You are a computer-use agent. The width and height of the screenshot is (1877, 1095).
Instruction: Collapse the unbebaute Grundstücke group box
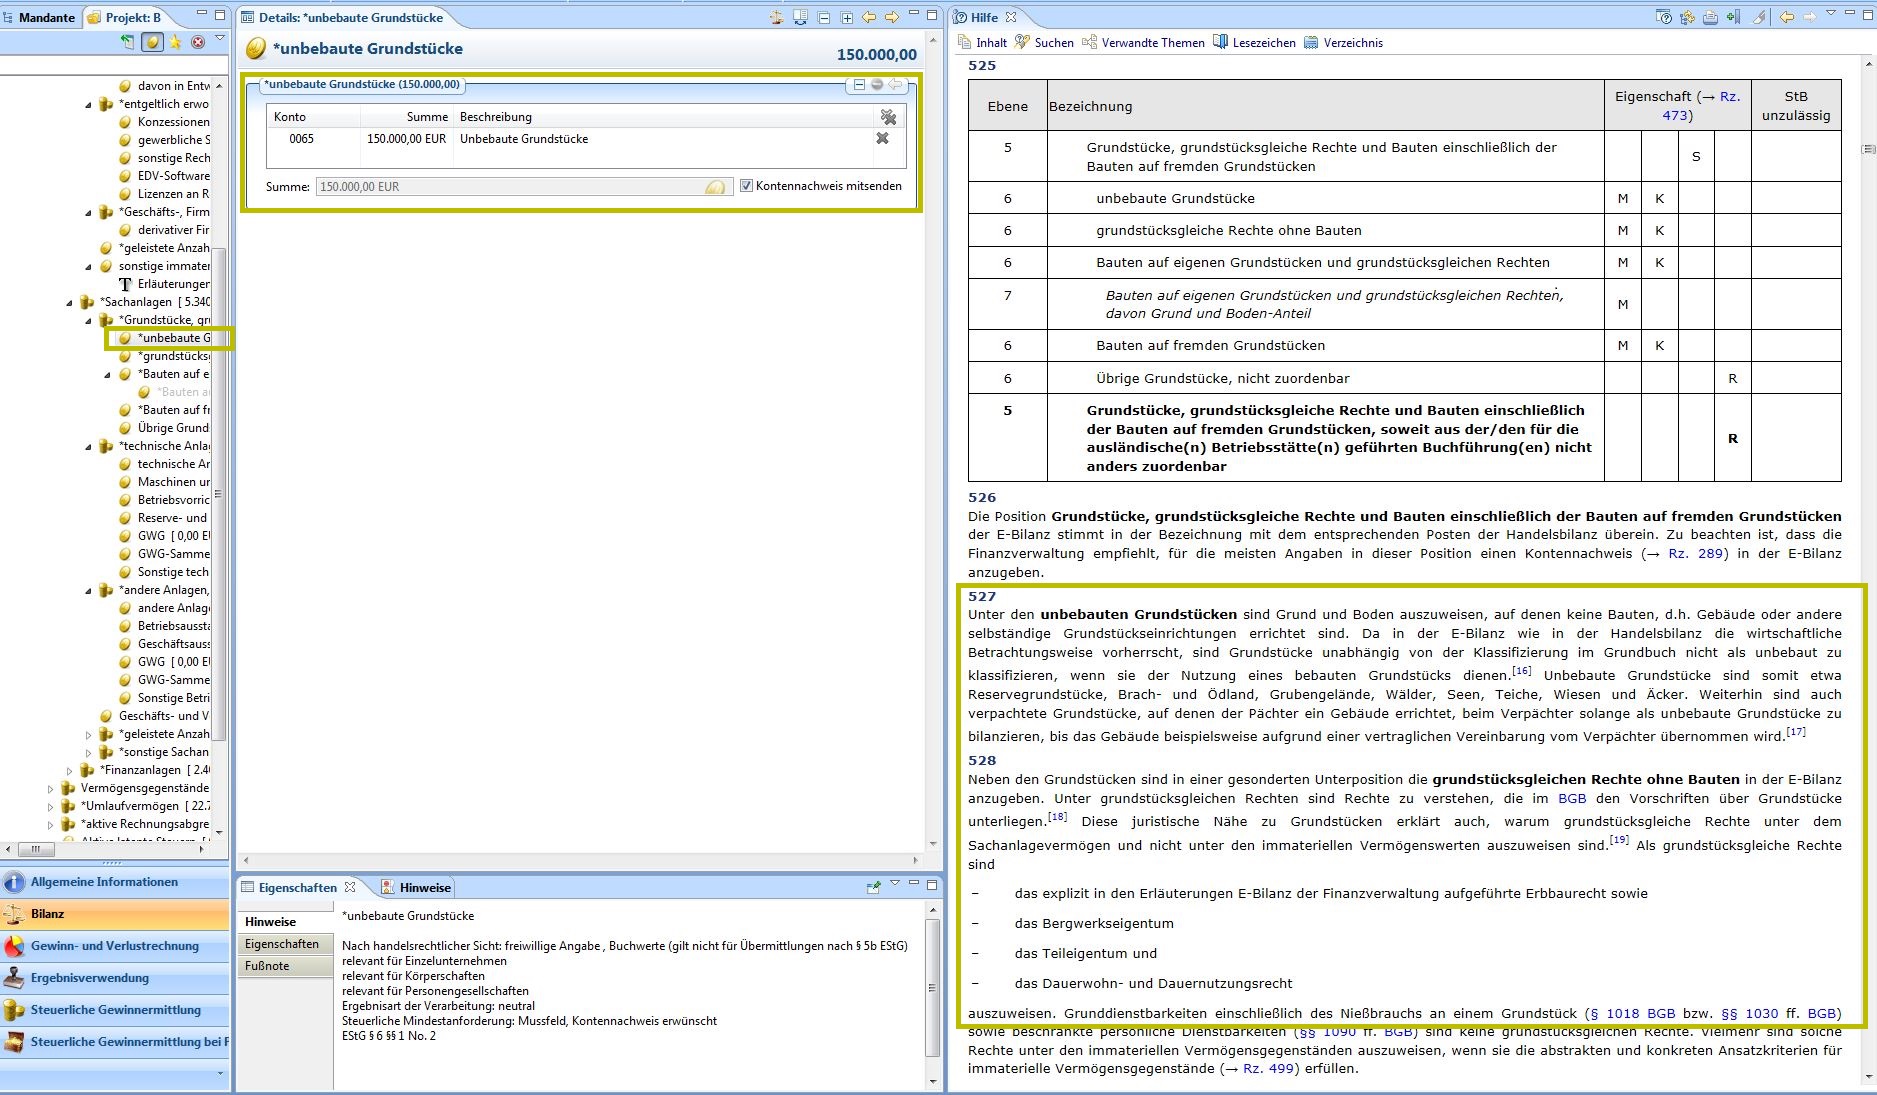(x=858, y=85)
